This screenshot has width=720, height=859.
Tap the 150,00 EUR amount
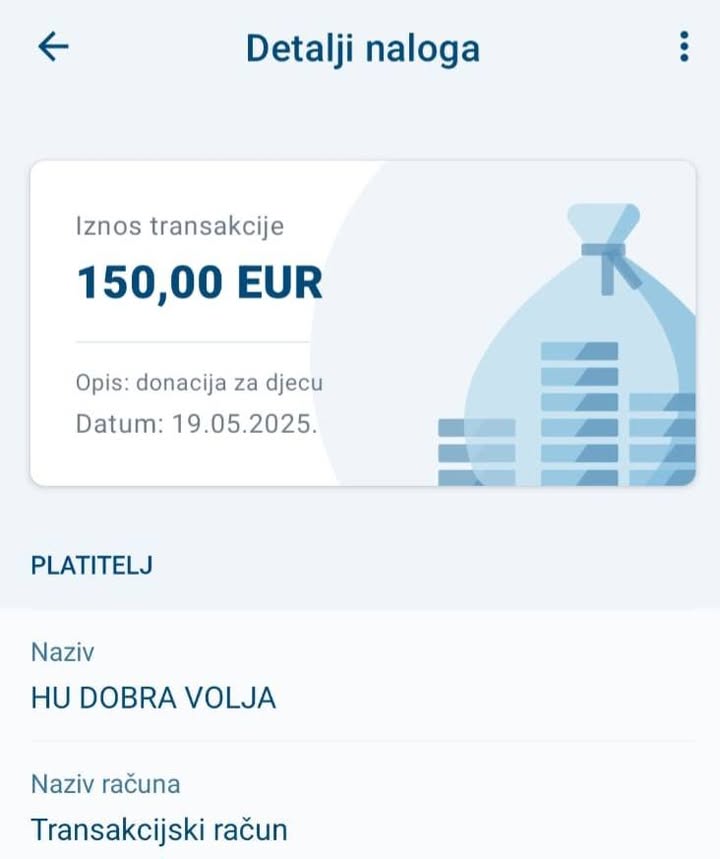pos(199,283)
